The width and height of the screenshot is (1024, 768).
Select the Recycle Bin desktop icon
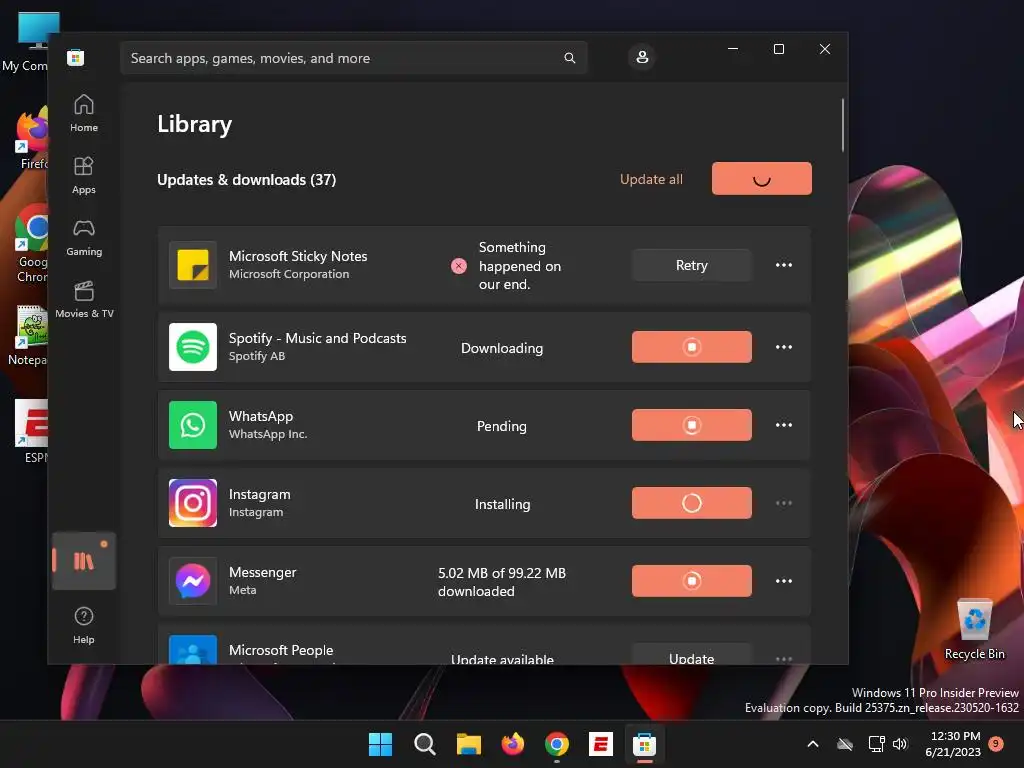[974, 629]
